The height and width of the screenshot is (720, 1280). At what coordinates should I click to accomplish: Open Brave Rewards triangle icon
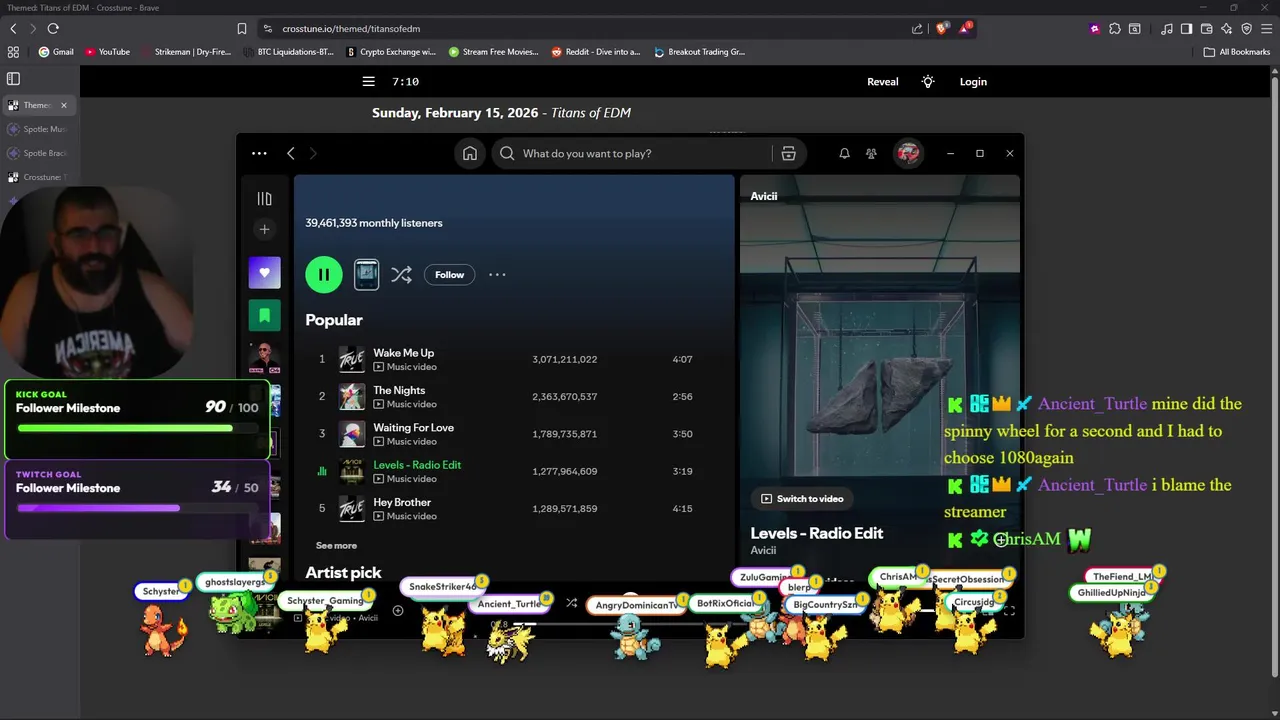click(x=965, y=28)
